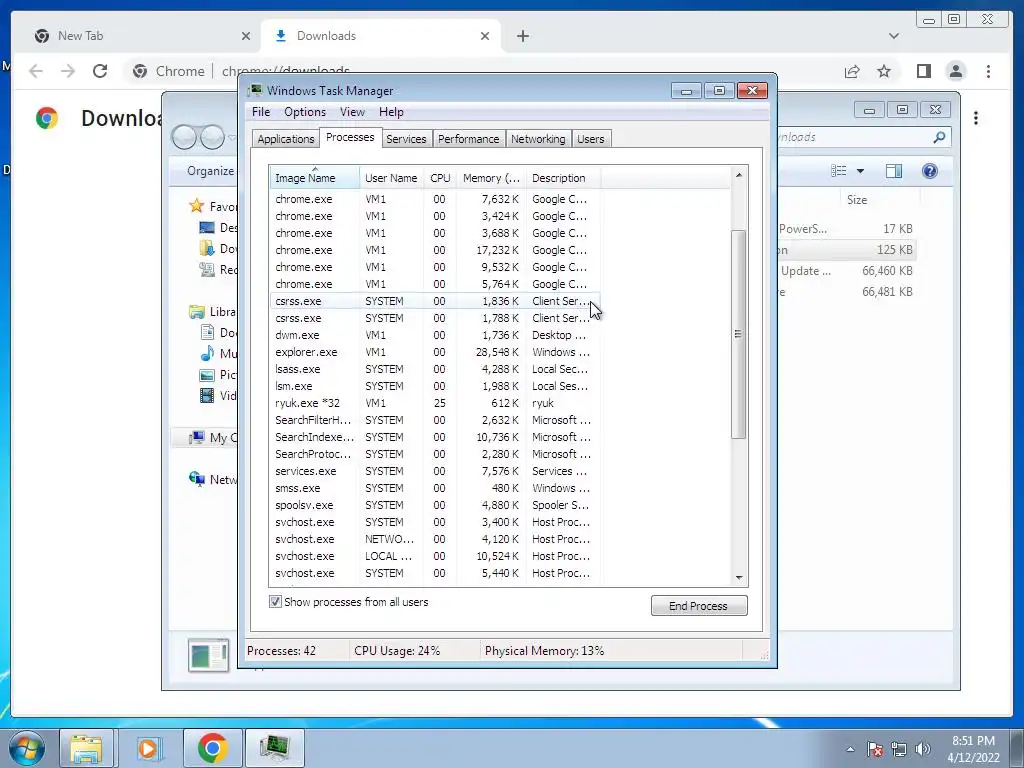The height and width of the screenshot is (768, 1024).
Task: Toggle Show processes from all users
Action: pyautogui.click(x=276, y=601)
